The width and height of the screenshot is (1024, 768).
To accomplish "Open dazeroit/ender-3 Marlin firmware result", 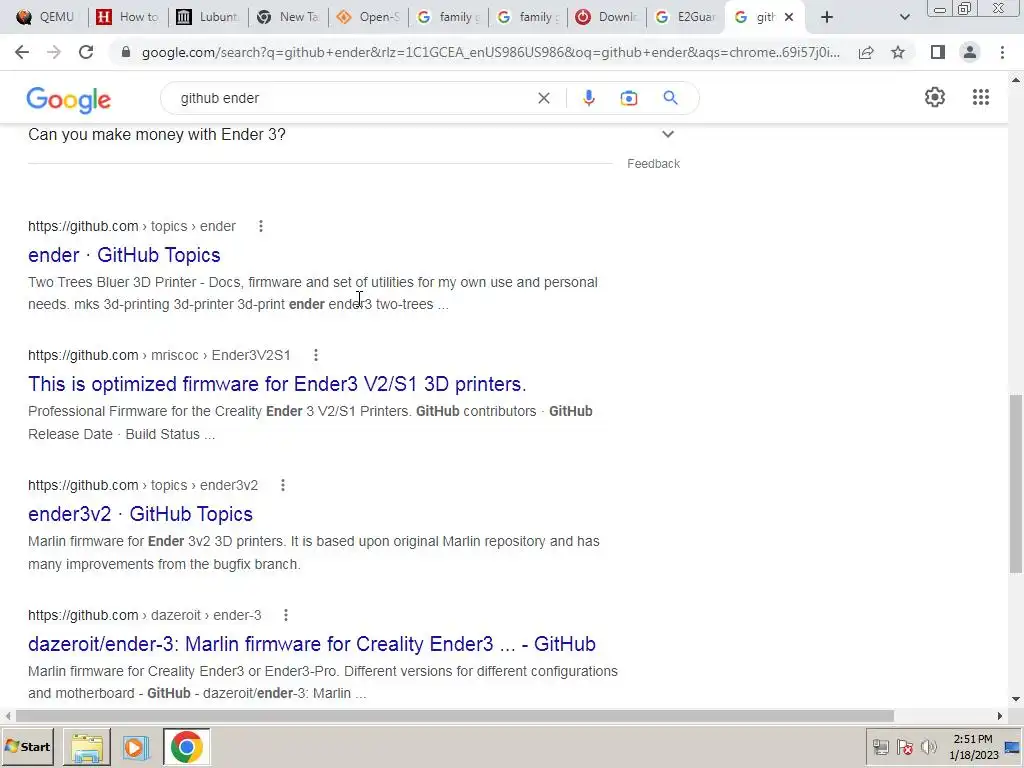I will 312,644.
